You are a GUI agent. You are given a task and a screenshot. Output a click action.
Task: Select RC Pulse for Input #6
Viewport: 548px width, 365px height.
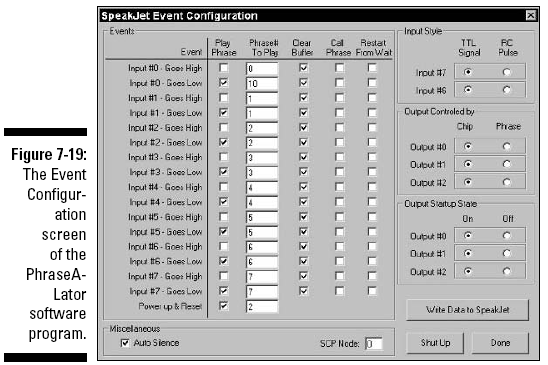[x=506, y=90]
